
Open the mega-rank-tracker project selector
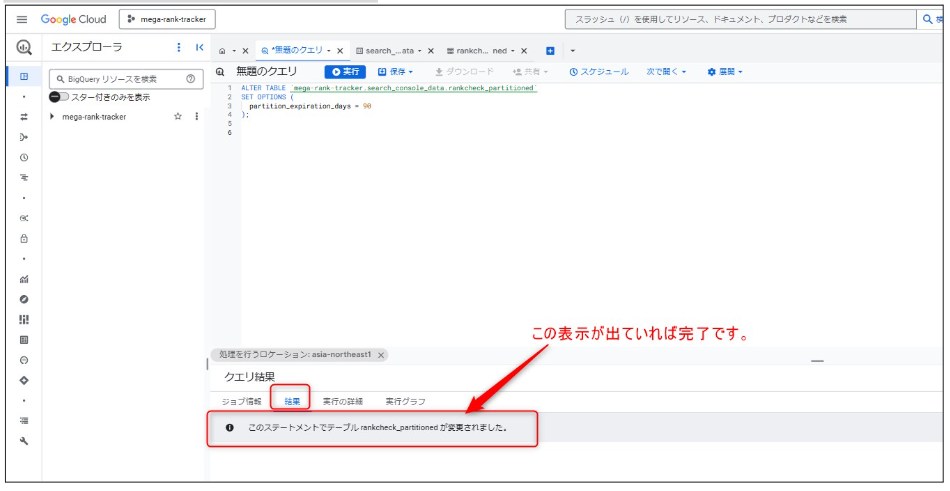pyautogui.click(x=167, y=19)
